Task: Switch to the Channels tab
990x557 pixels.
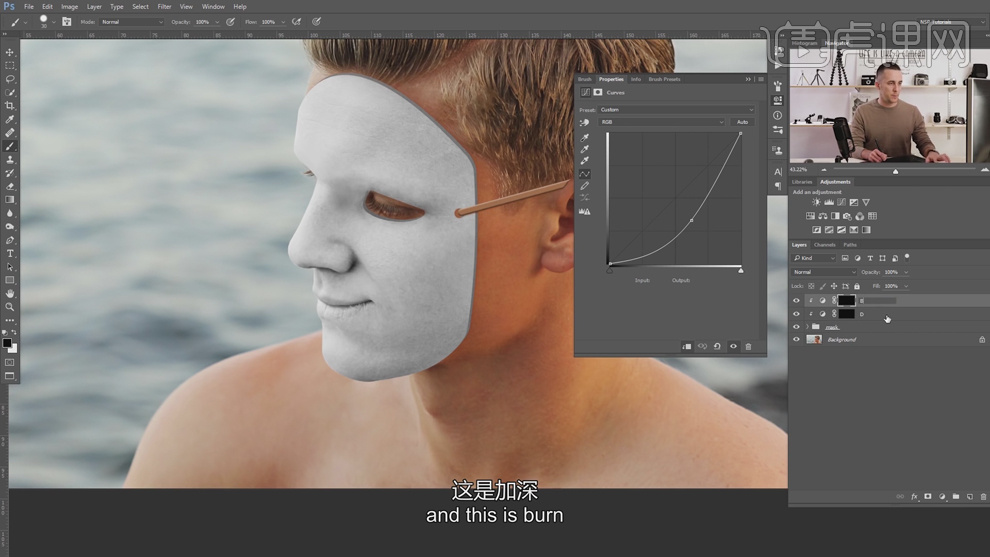Action: 825,244
